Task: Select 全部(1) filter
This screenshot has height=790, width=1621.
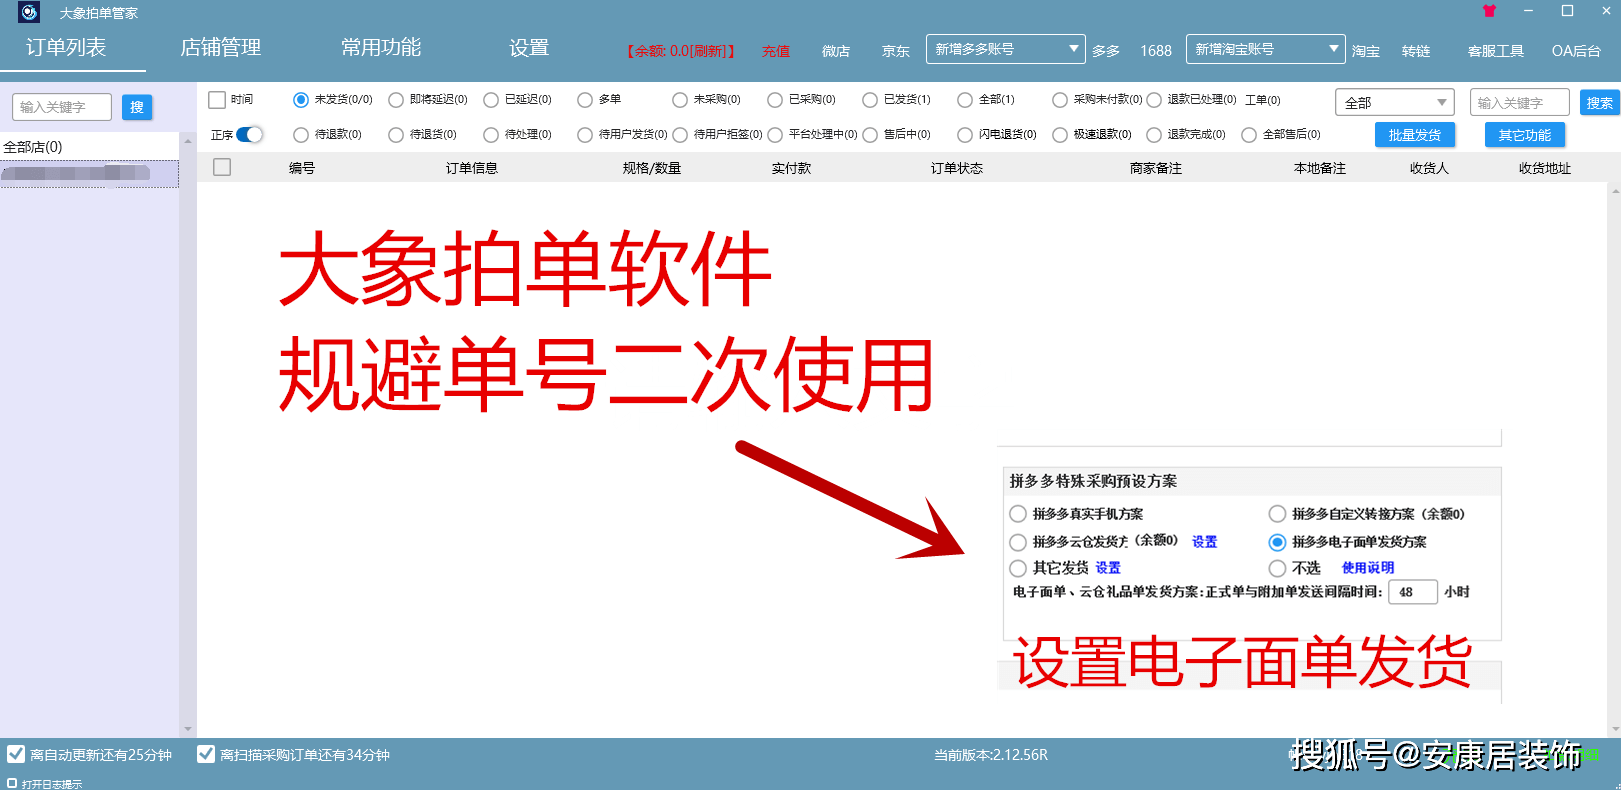Action: pos(965,100)
